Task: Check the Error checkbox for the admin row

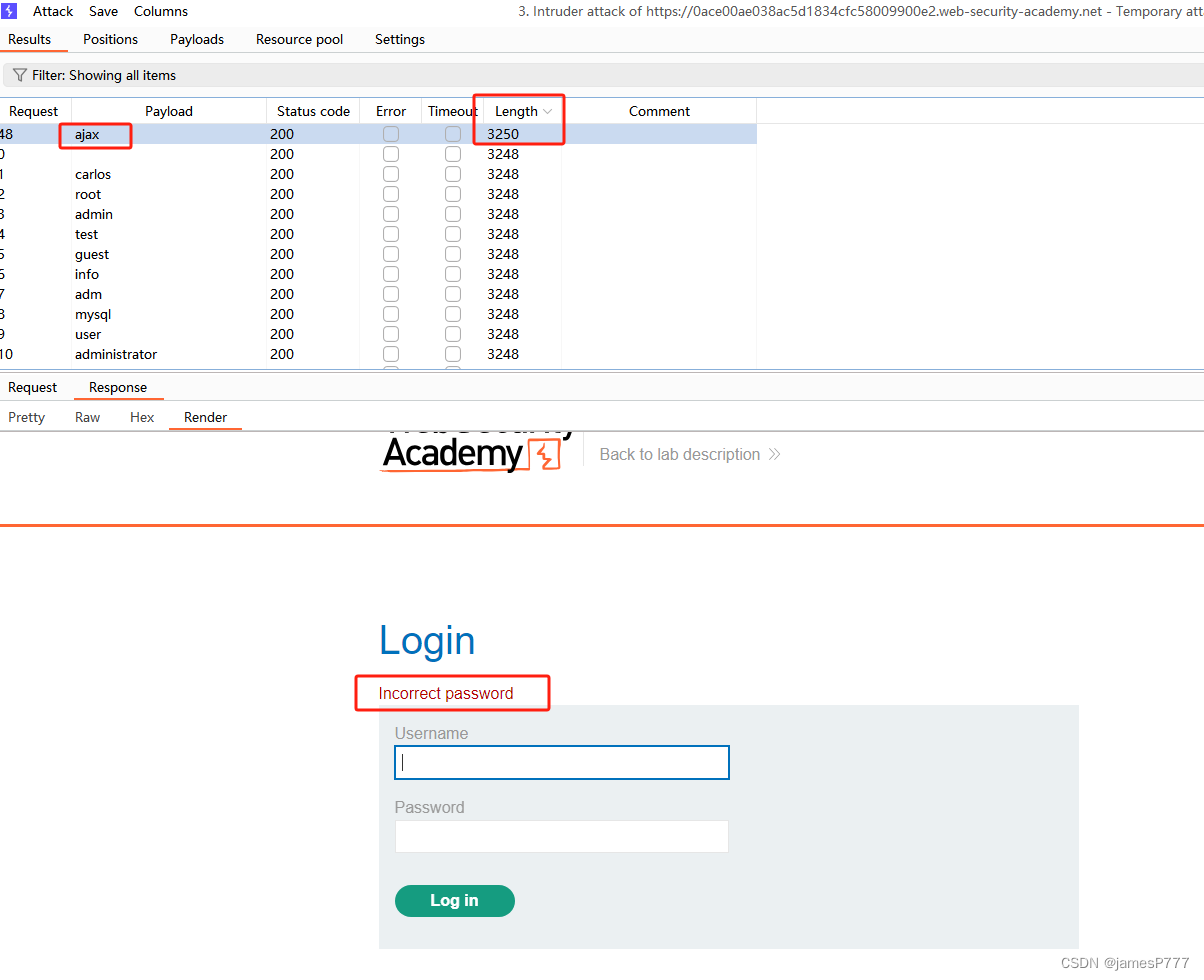Action: (x=390, y=214)
